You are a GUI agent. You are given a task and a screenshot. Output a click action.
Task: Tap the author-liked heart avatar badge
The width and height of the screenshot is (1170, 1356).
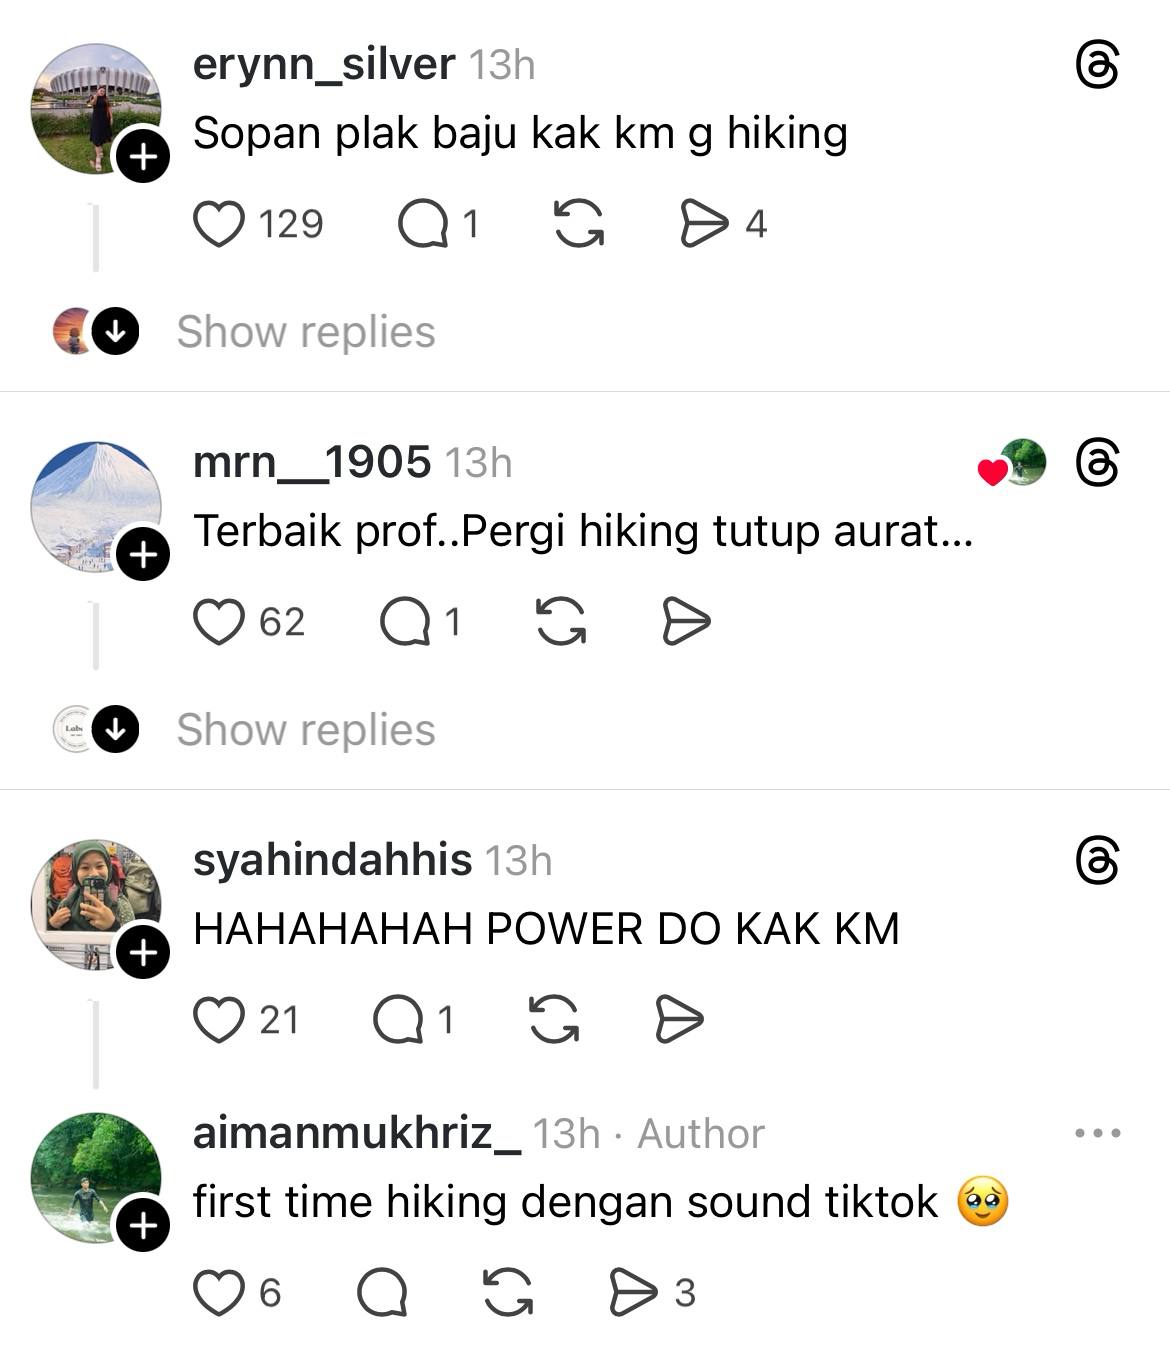pyautogui.click(x=1011, y=463)
